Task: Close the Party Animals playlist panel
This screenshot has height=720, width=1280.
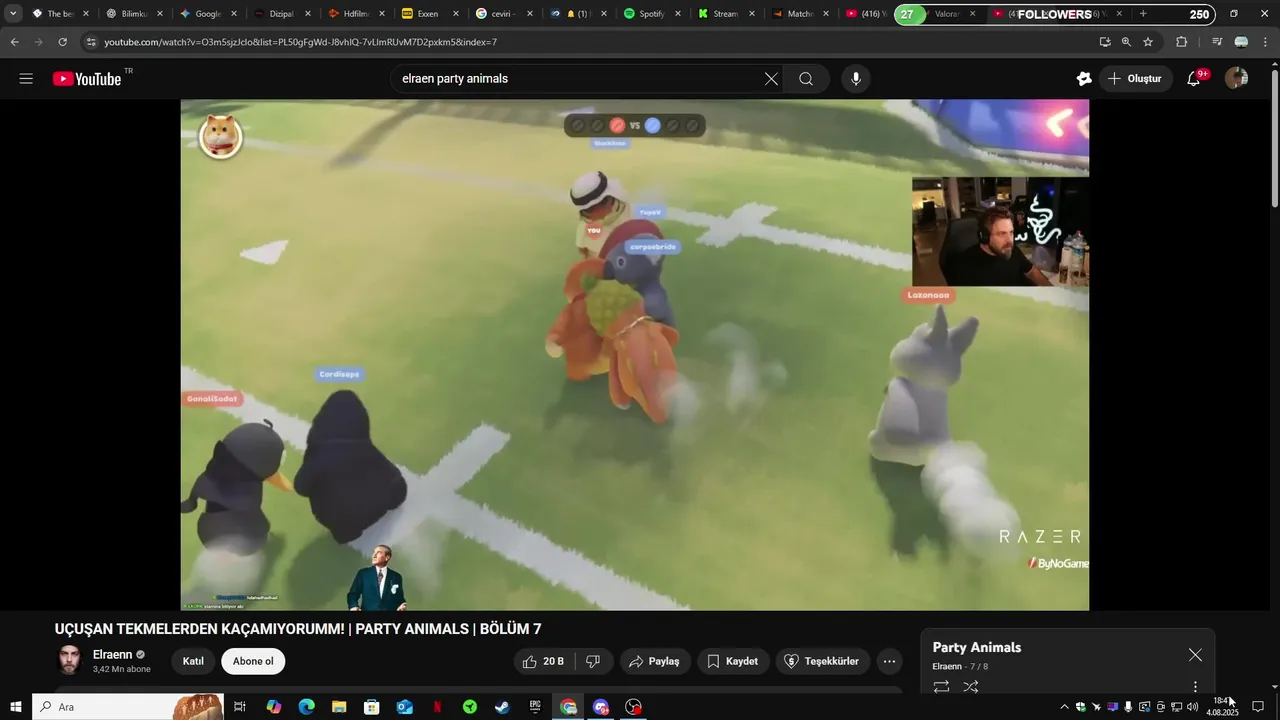Action: 1195,655
